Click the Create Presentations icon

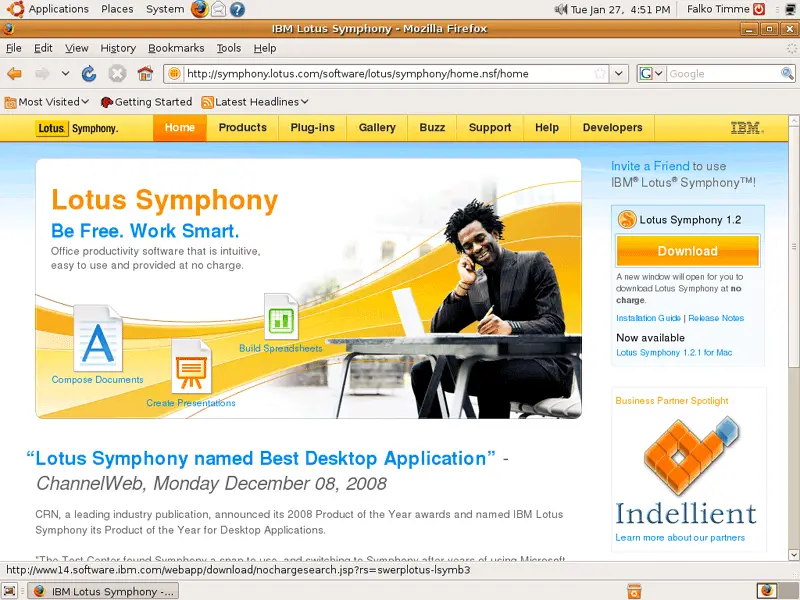point(191,366)
